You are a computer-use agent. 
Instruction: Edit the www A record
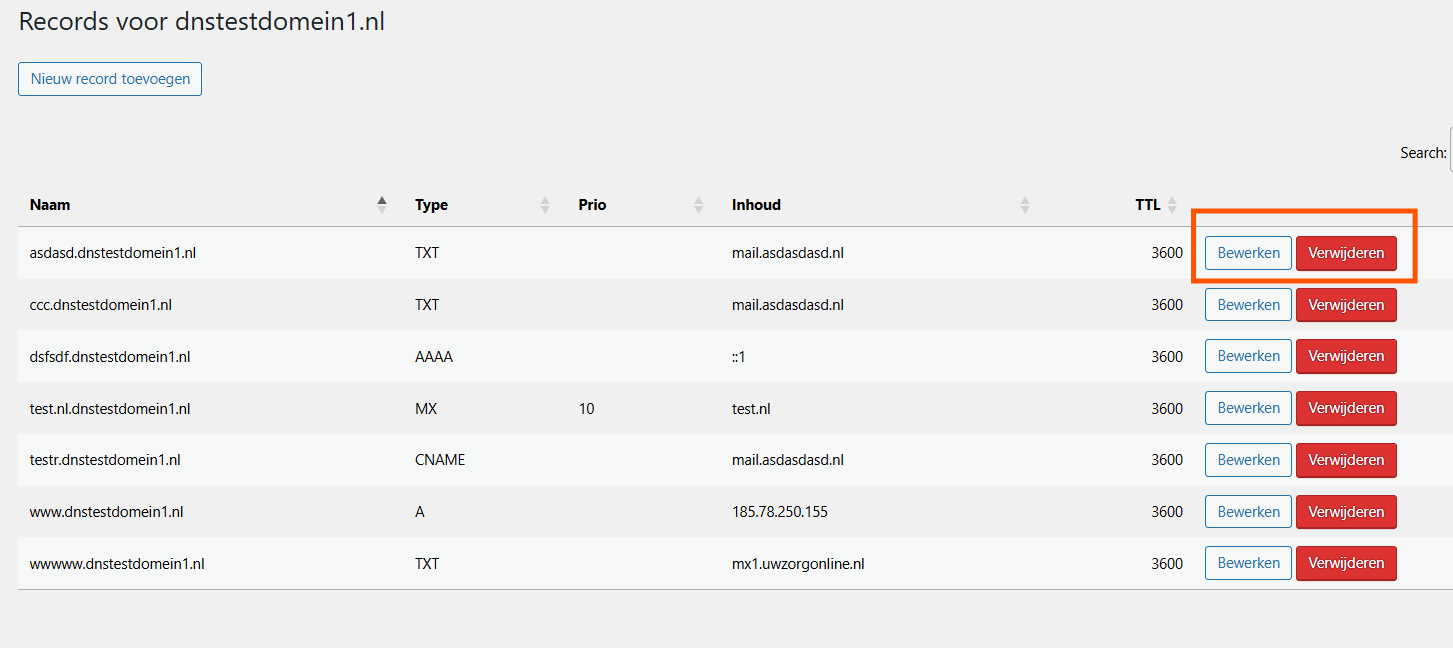1248,512
